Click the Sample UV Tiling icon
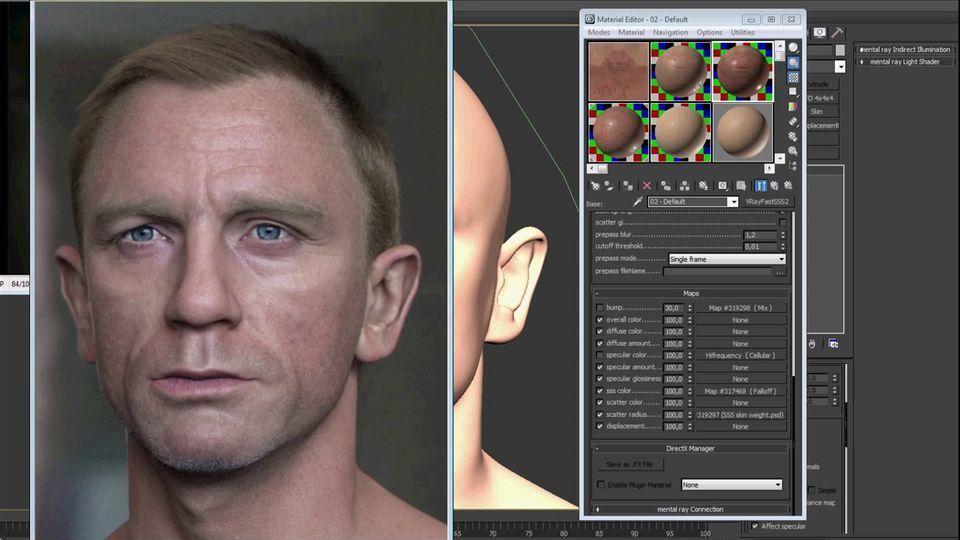The height and width of the screenshot is (540, 960). point(793,91)
